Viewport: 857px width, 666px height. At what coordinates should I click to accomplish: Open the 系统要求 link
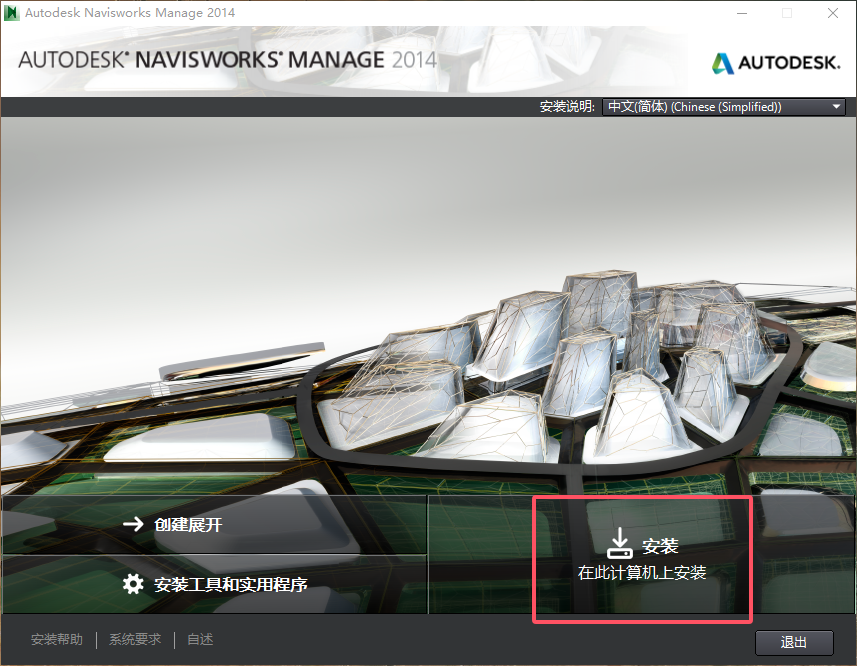pos(135,639)
